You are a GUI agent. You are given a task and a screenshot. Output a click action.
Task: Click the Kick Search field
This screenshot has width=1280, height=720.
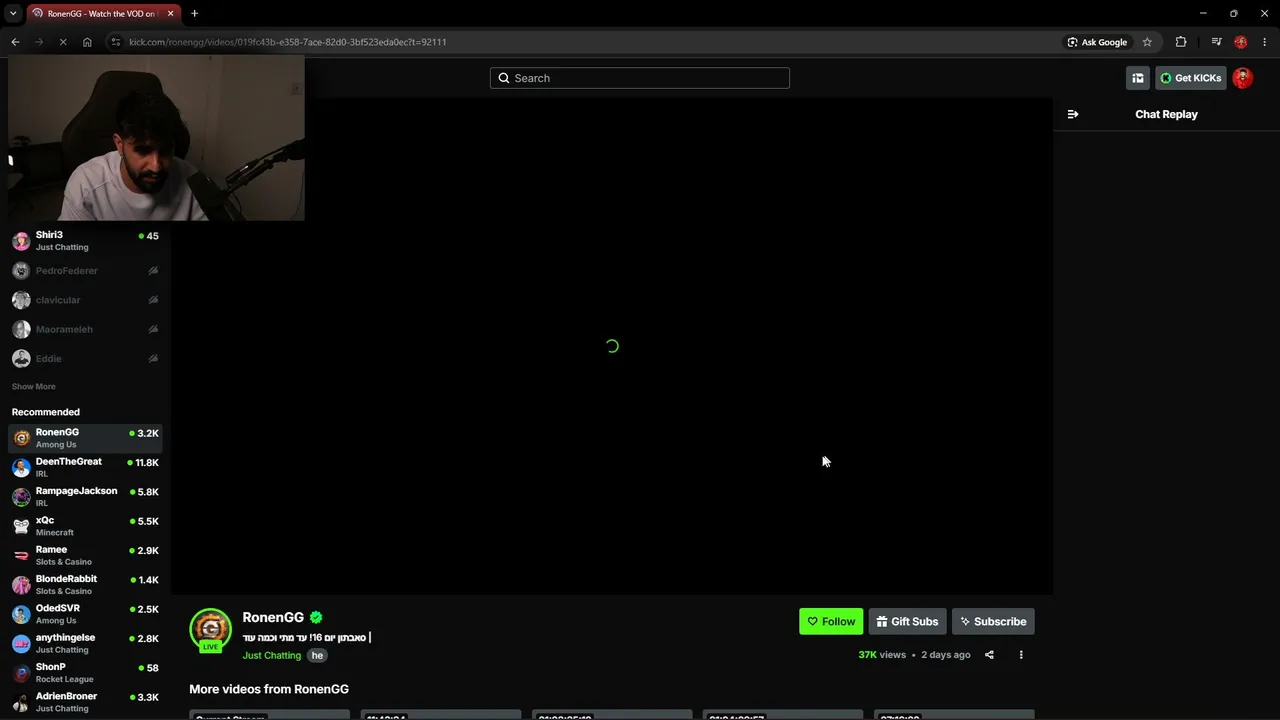point(640,78)
